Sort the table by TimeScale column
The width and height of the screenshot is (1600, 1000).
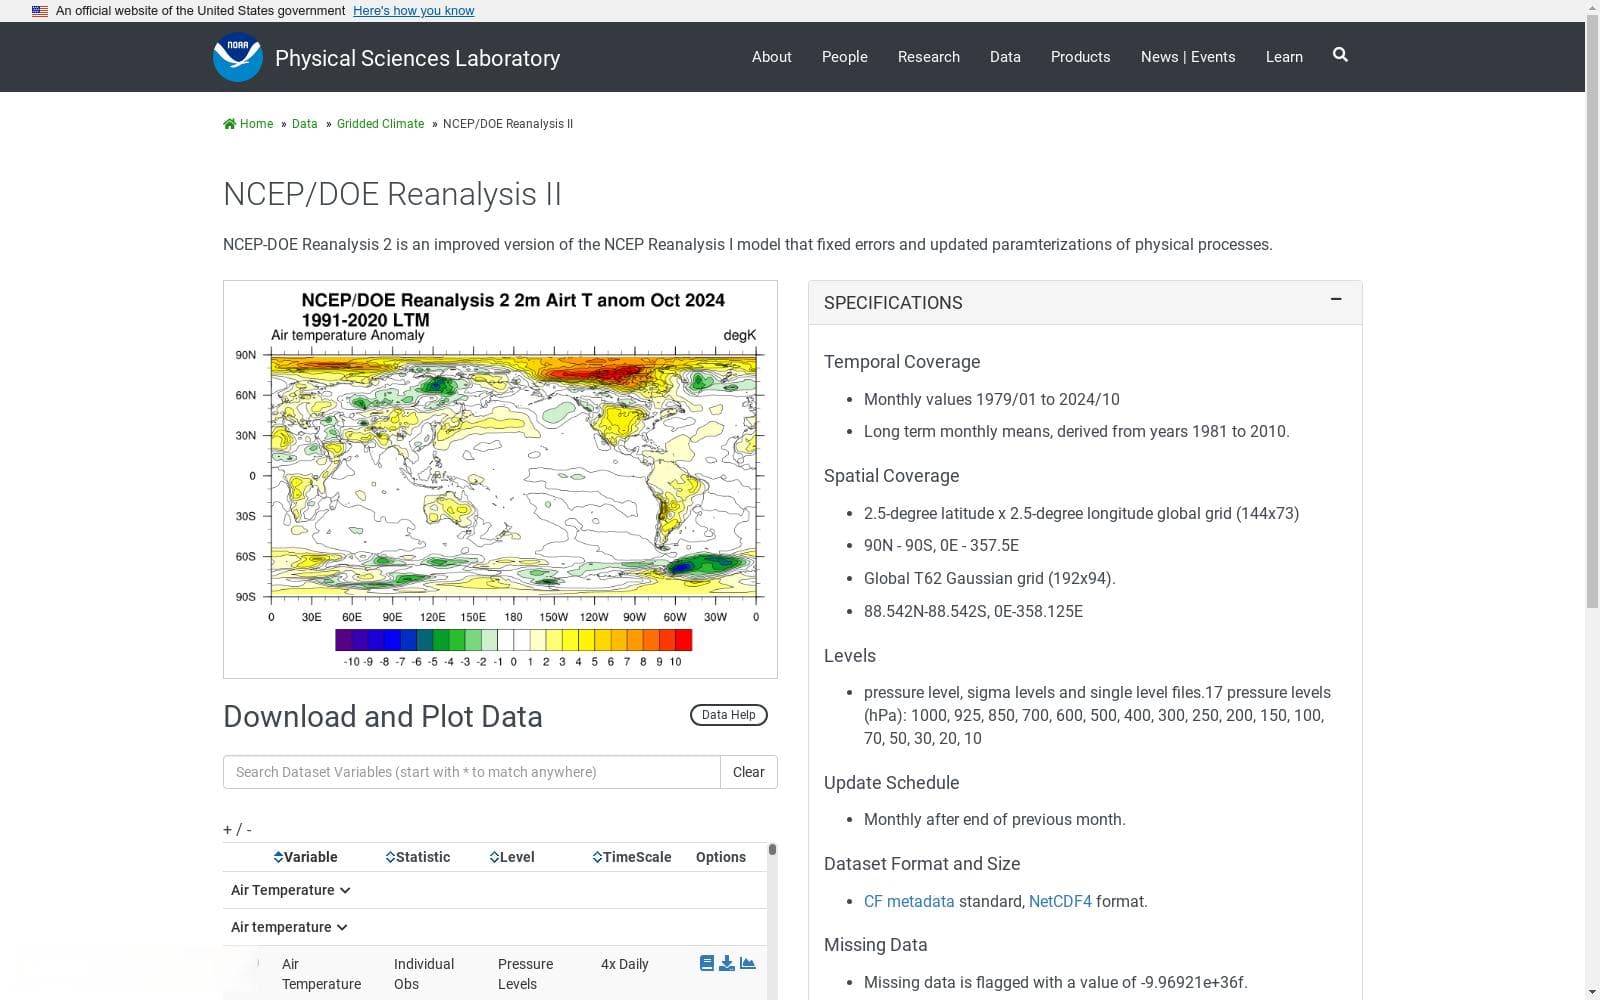[632, 857]
